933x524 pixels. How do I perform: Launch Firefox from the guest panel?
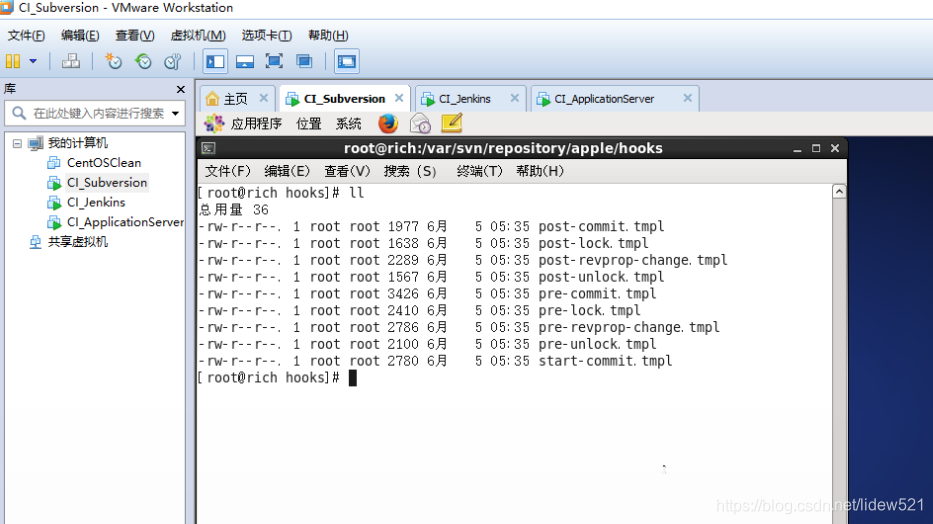pyautogui.click(x=388, y=124)
